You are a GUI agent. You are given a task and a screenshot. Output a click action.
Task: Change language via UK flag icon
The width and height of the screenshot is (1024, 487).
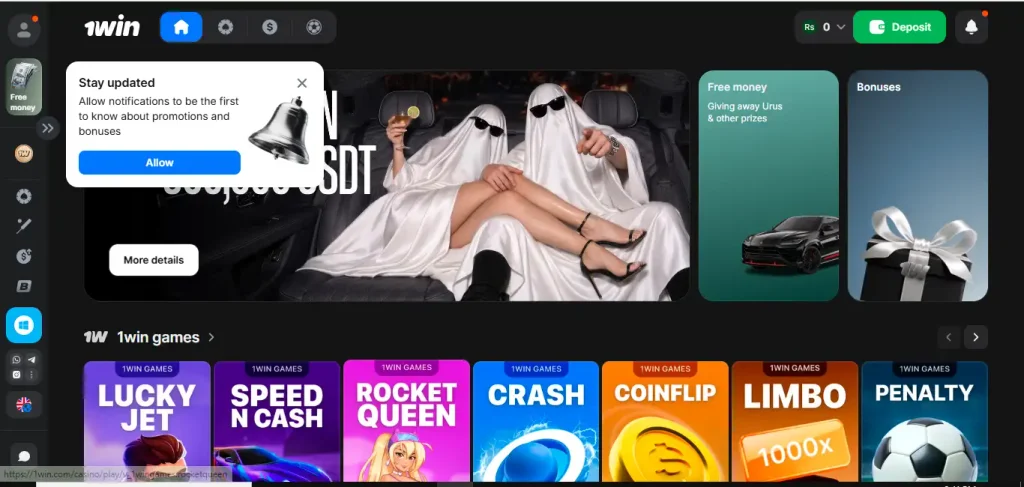(x=24, y=404)
